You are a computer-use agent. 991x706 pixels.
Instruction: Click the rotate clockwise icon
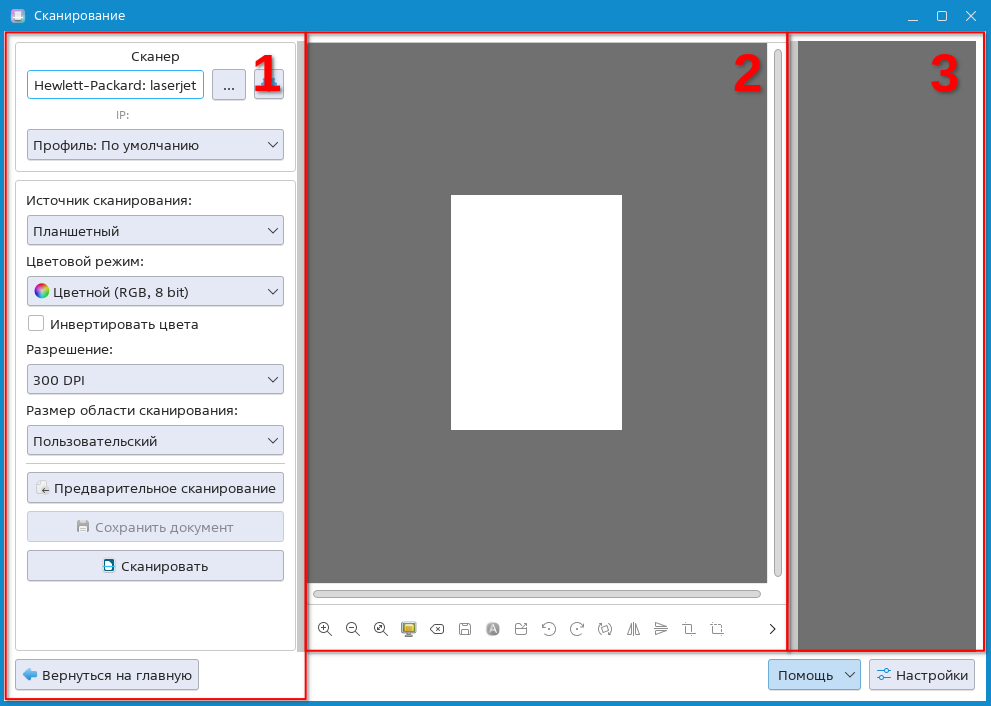576,629
